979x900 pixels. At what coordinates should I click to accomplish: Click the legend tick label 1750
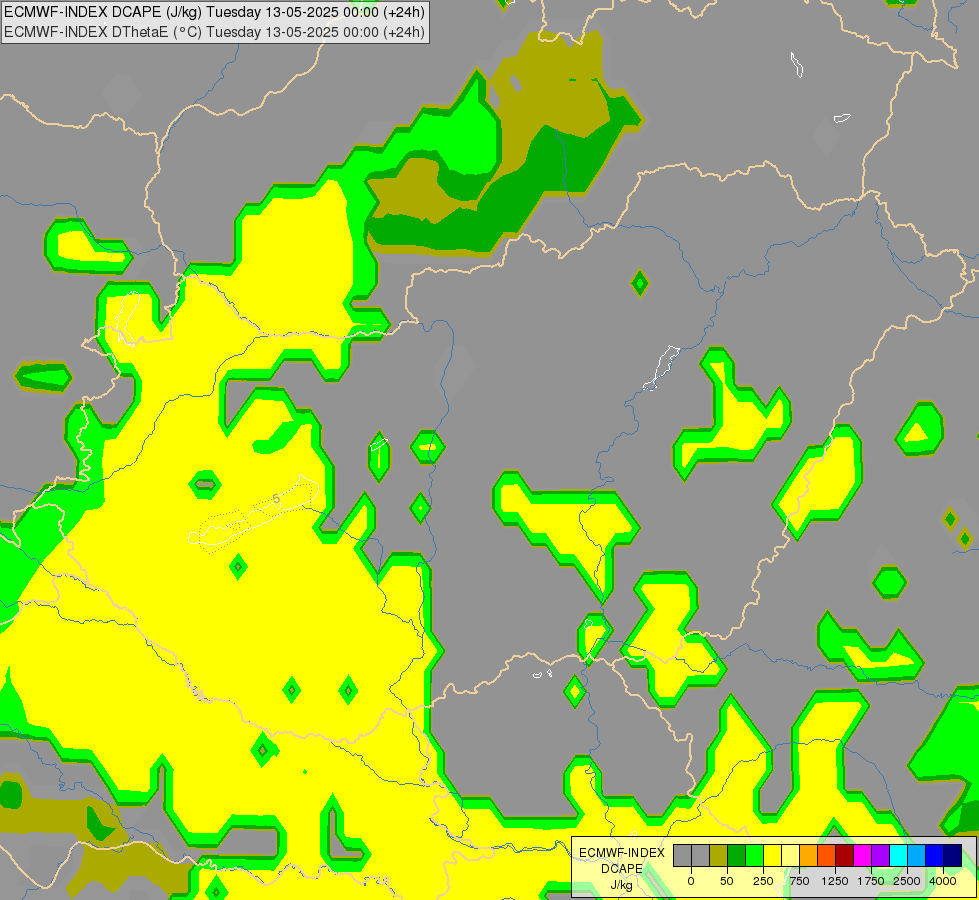click(x=871, y=881)
